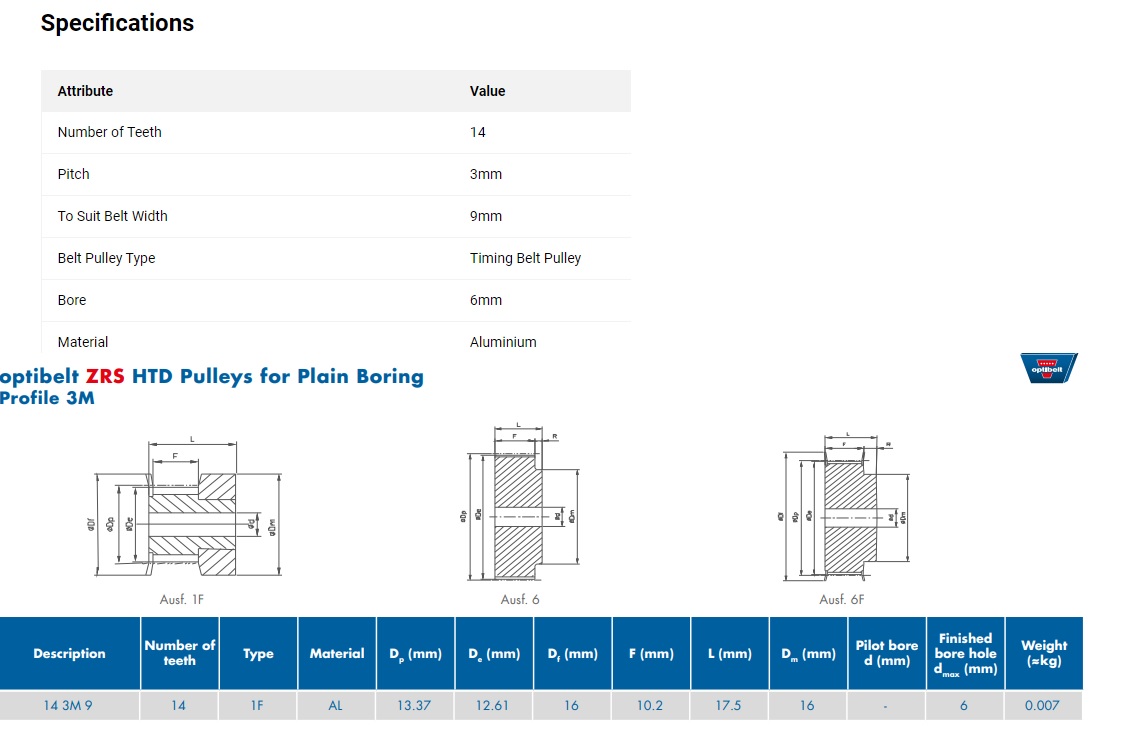The image size is (1134, 733).
Task: Click the optibelt logo
Action: [x=1049, y=368]
